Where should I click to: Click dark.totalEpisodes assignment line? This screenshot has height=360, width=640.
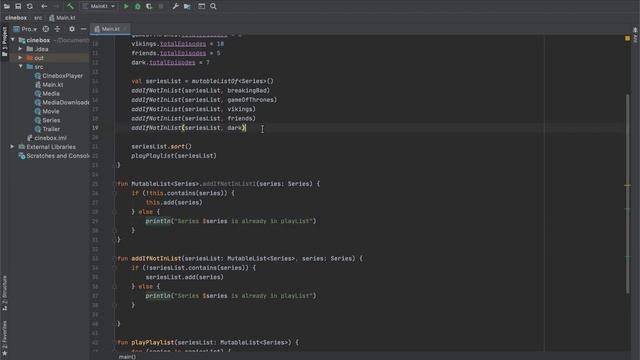(x=170, y=62)
